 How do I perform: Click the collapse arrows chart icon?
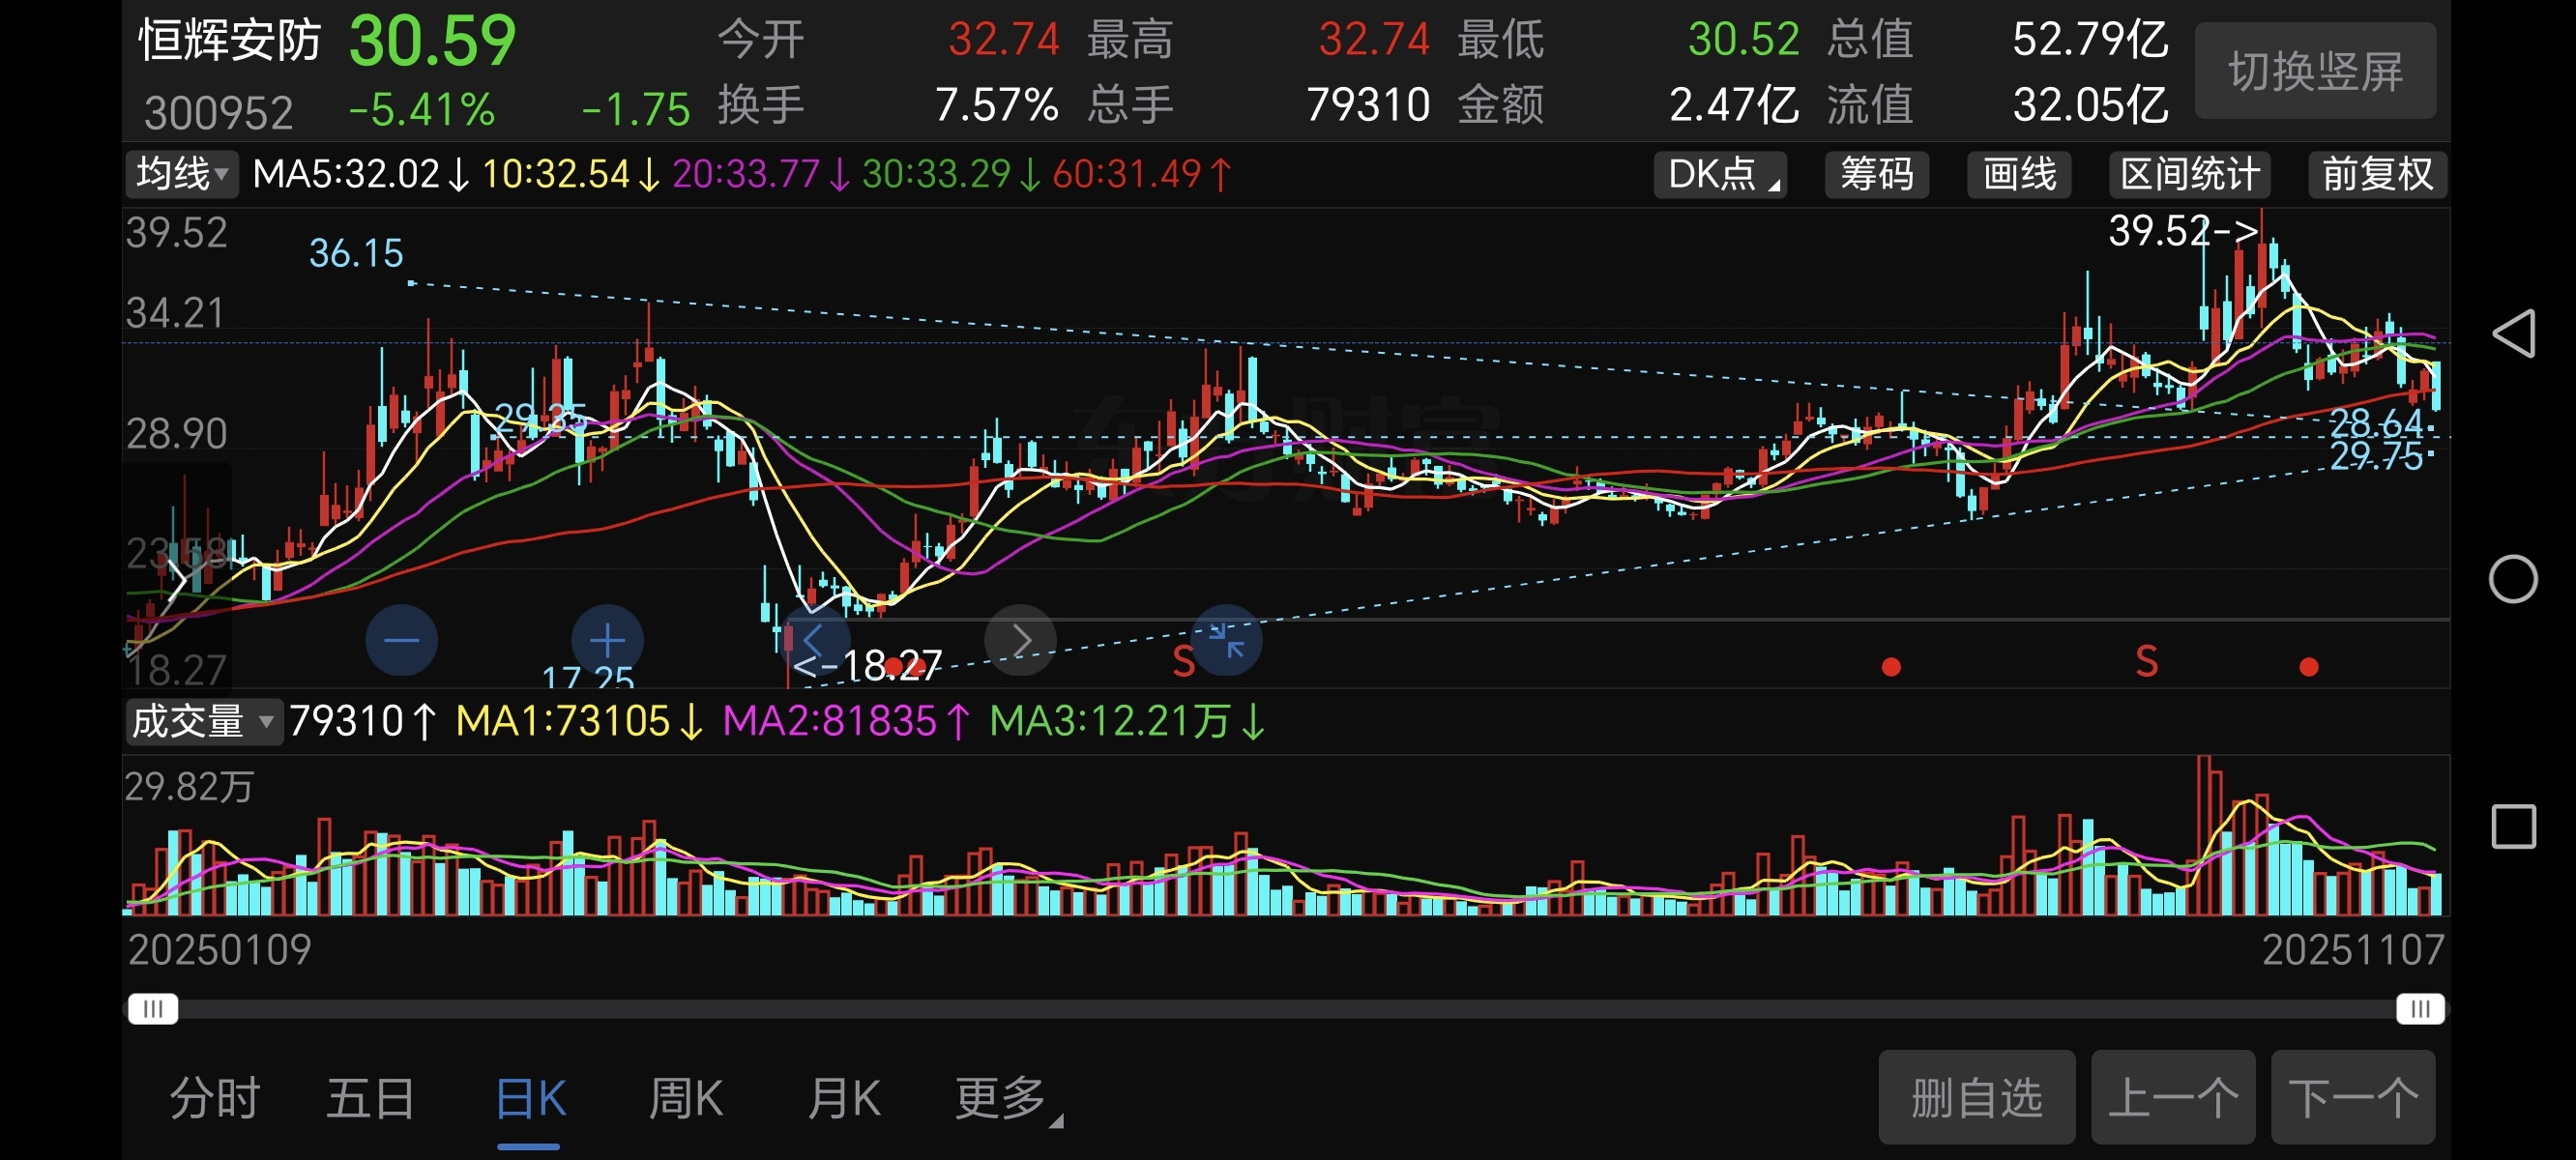click(x=1226, y=640)
